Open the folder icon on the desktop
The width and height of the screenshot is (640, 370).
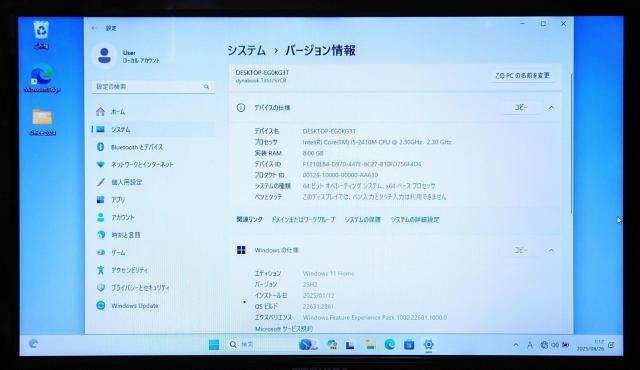click(x=42, y=122)
